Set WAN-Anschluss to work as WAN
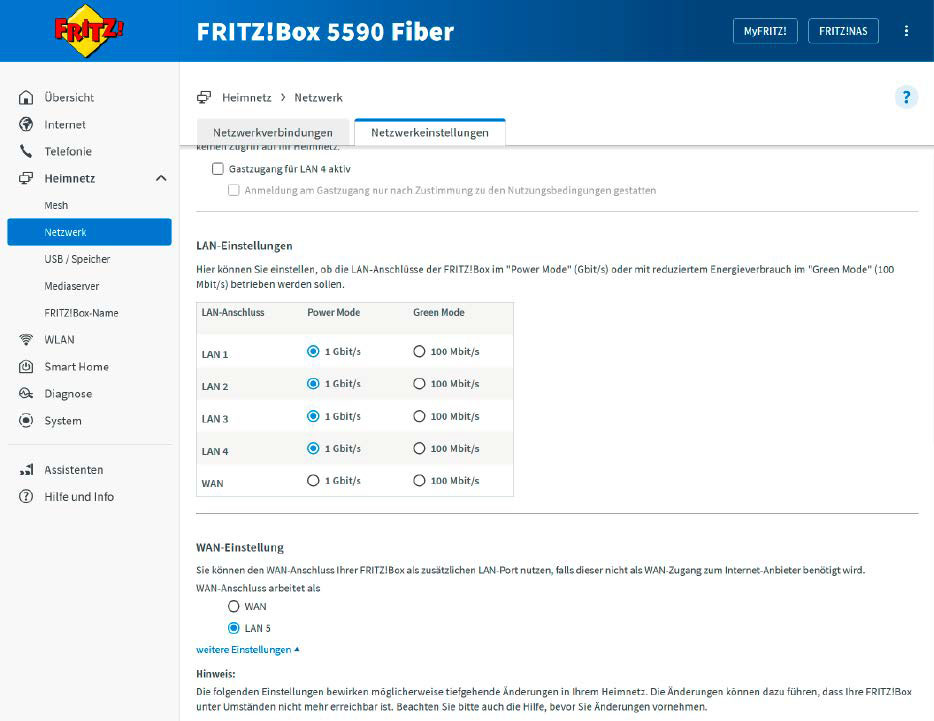Image resolution: width=934 pixels, height=721 pixels. 234,607
